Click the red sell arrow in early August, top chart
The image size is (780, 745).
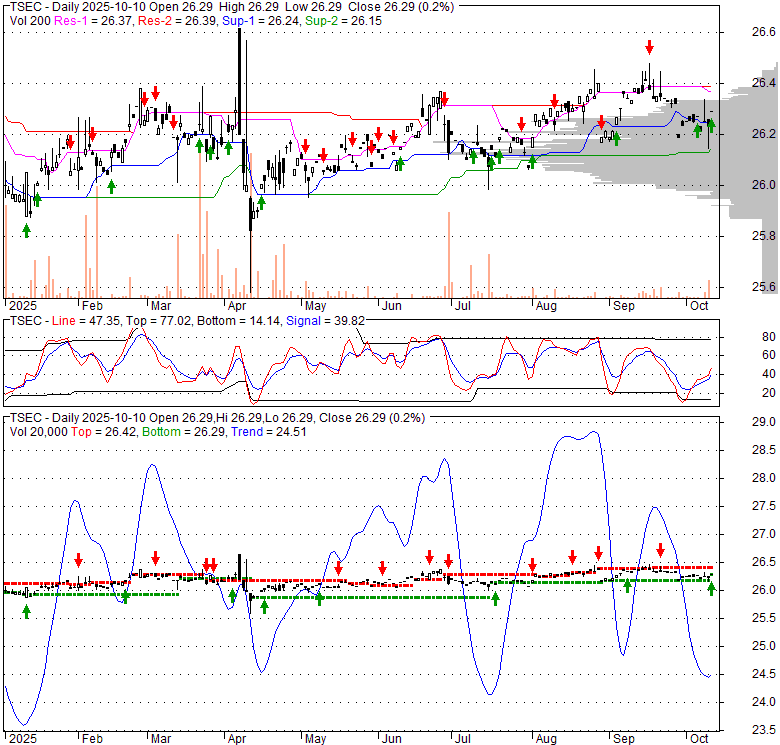(x=553, y=100)
